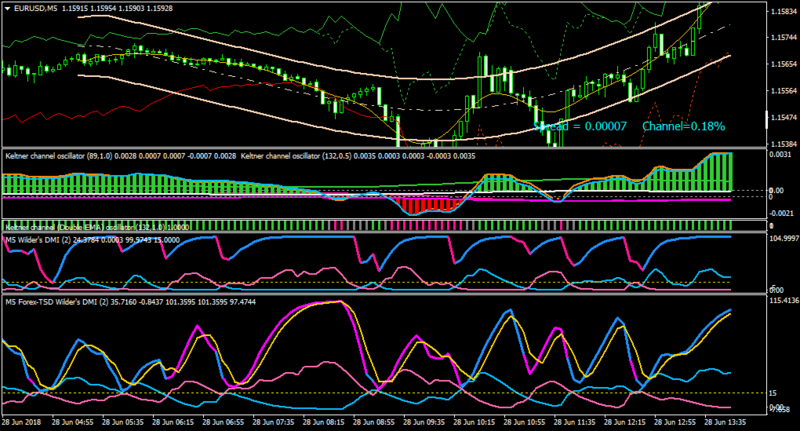
Task: Click price level 1.15654 on the axis
Action: coord(785,64)
